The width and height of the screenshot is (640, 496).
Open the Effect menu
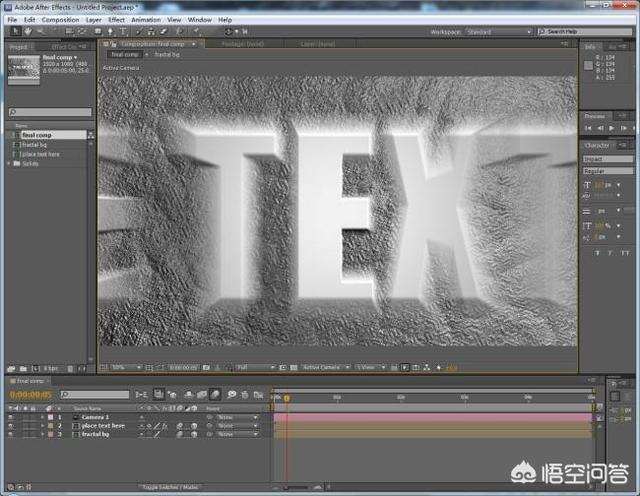116,20
